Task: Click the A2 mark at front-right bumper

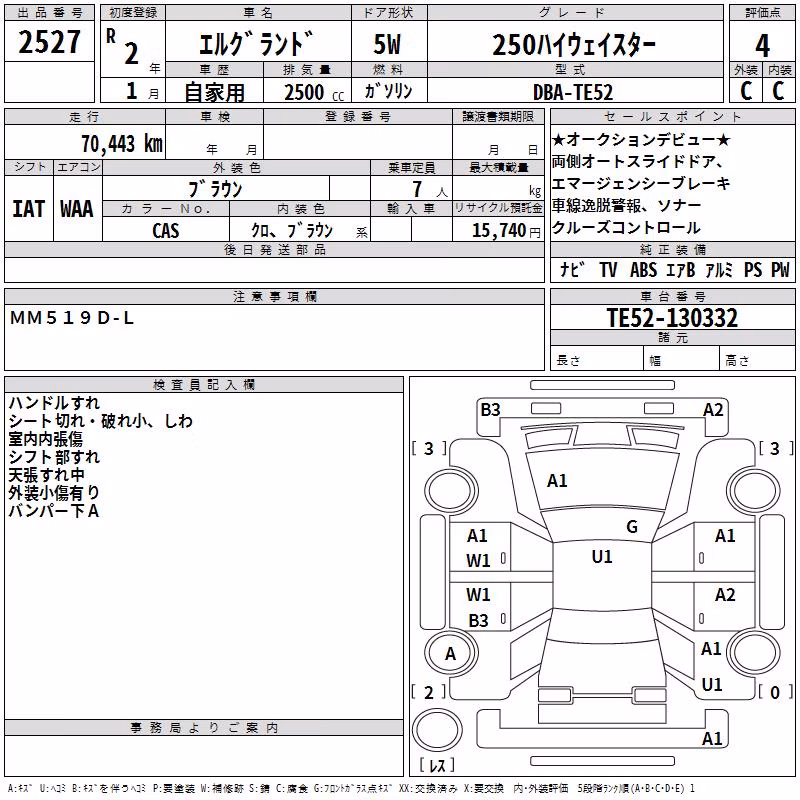Action: [713, 410]
